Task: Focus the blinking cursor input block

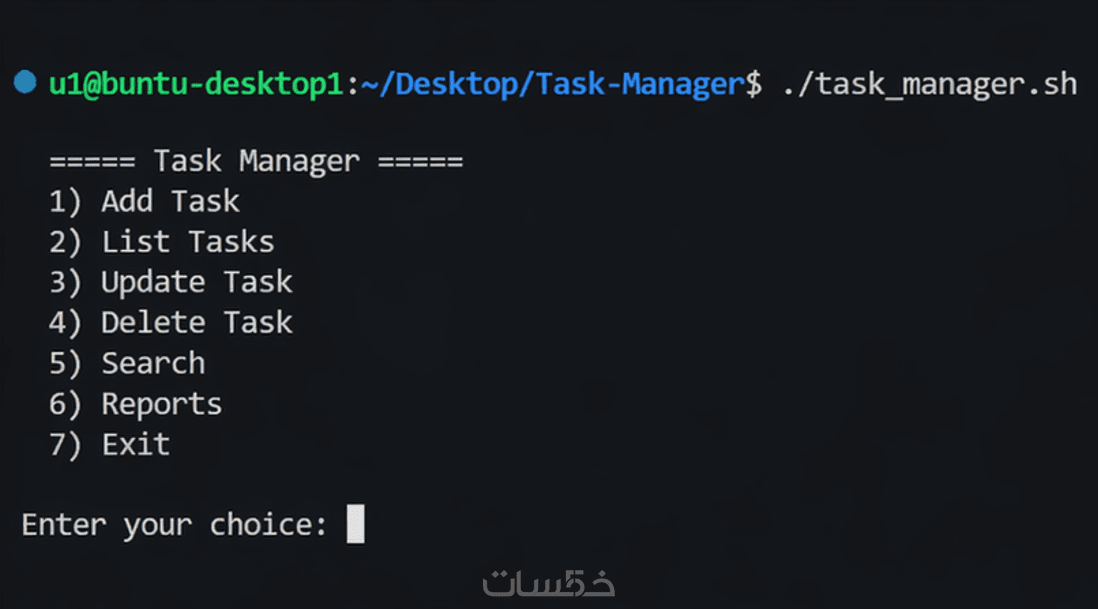Action: tap(355, 524)
